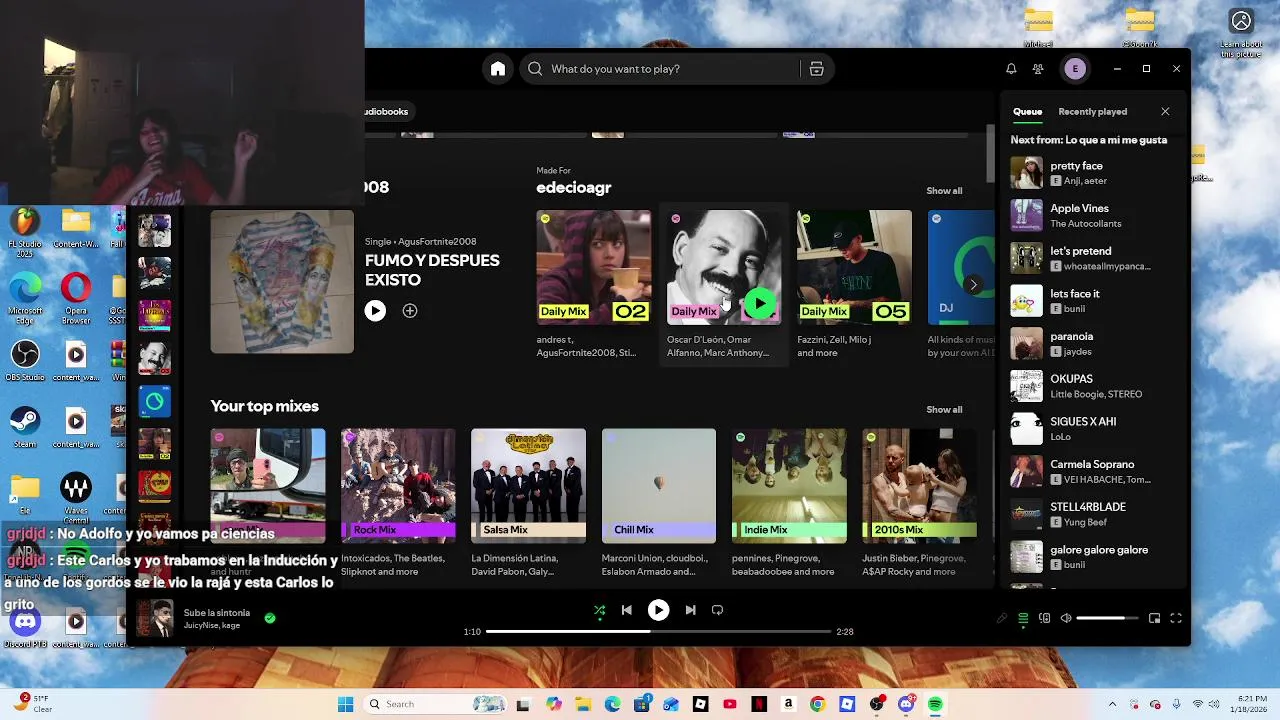The width and height of the screenshot is (1280, 720).
Task: Seek within the song progress bar
Action: point(658,632)
